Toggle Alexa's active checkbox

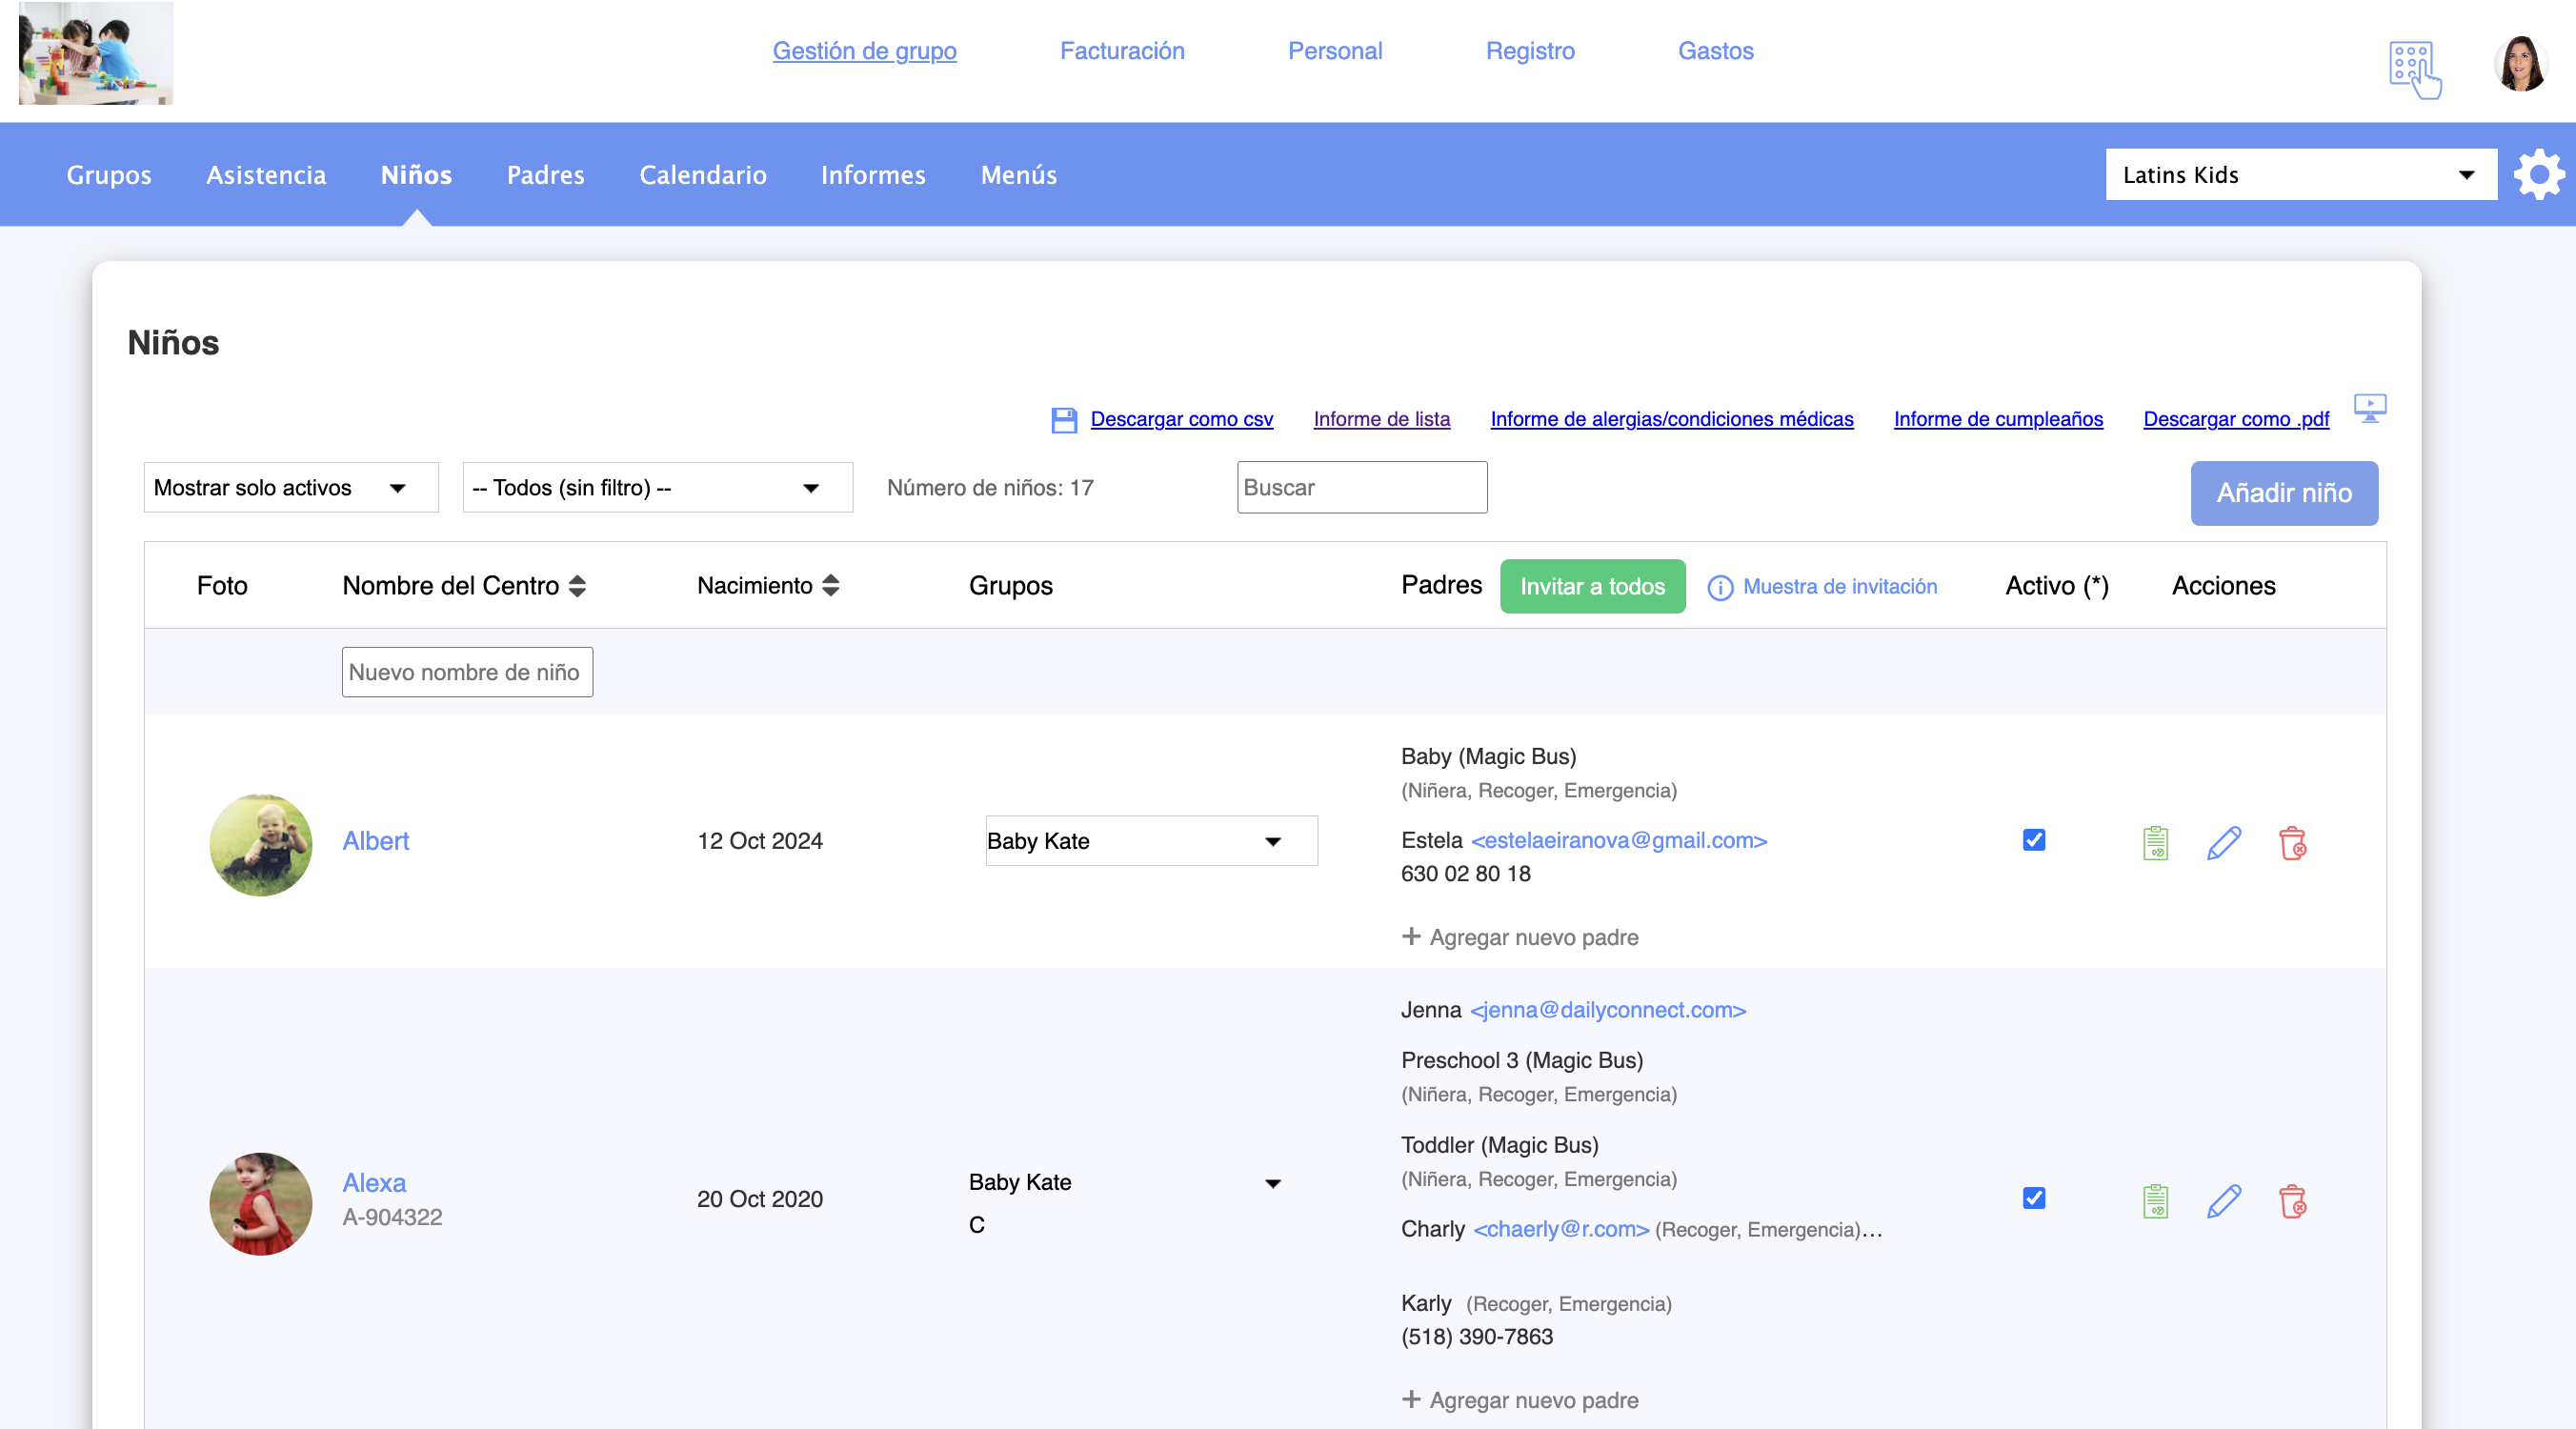(2033, 1198)
